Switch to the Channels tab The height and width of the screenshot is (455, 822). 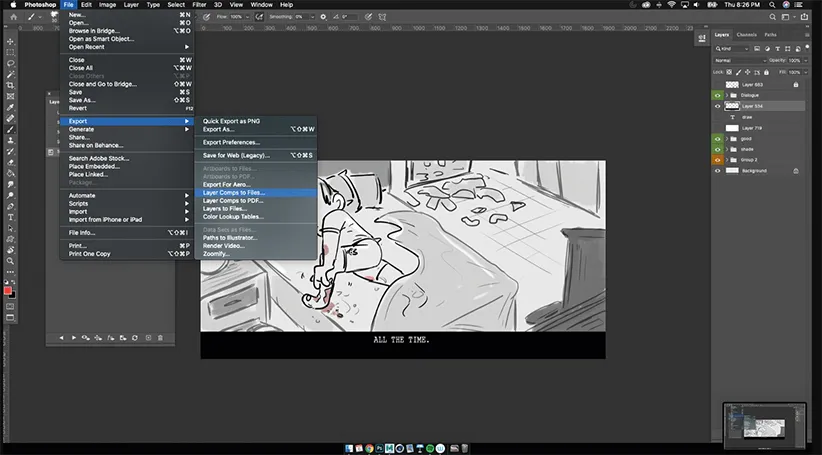(746, 35)
